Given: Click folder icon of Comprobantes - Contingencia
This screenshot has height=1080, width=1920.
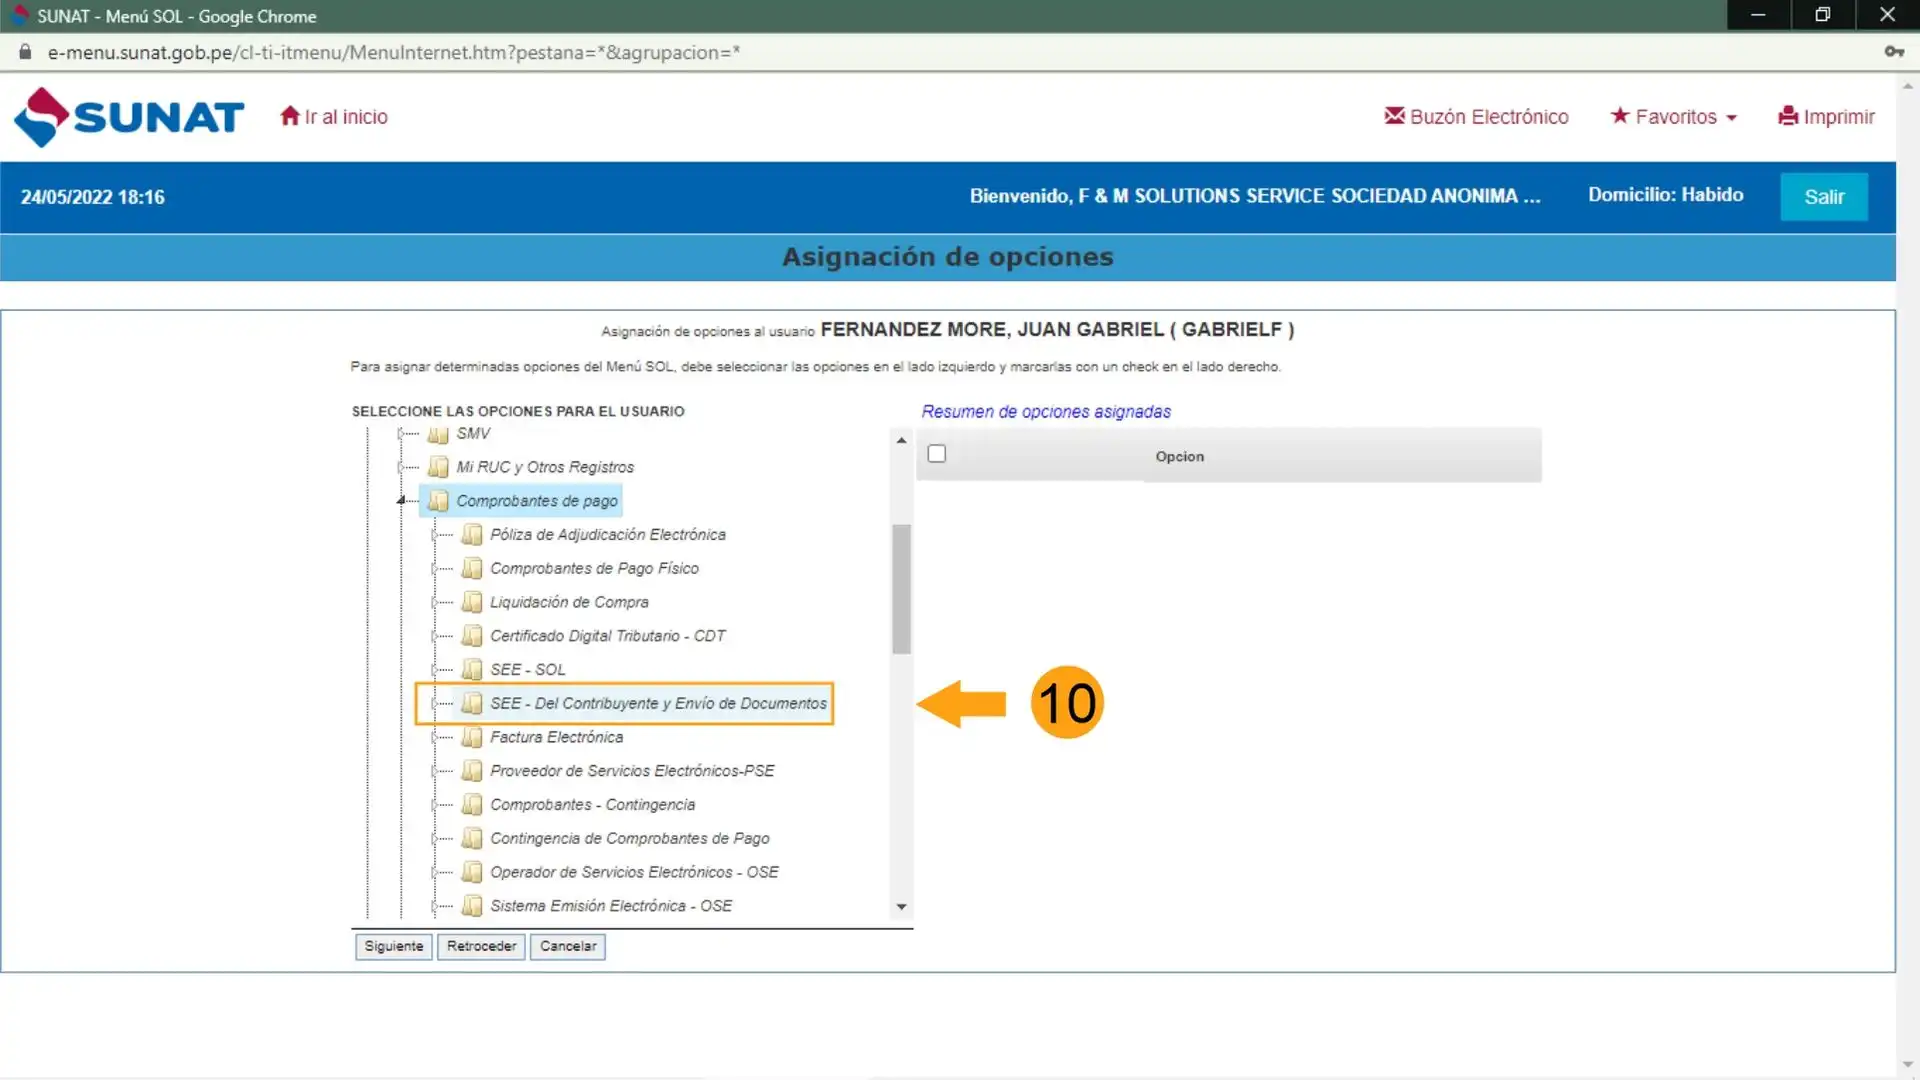Looking at the screenshot, I should click(472, 805).
